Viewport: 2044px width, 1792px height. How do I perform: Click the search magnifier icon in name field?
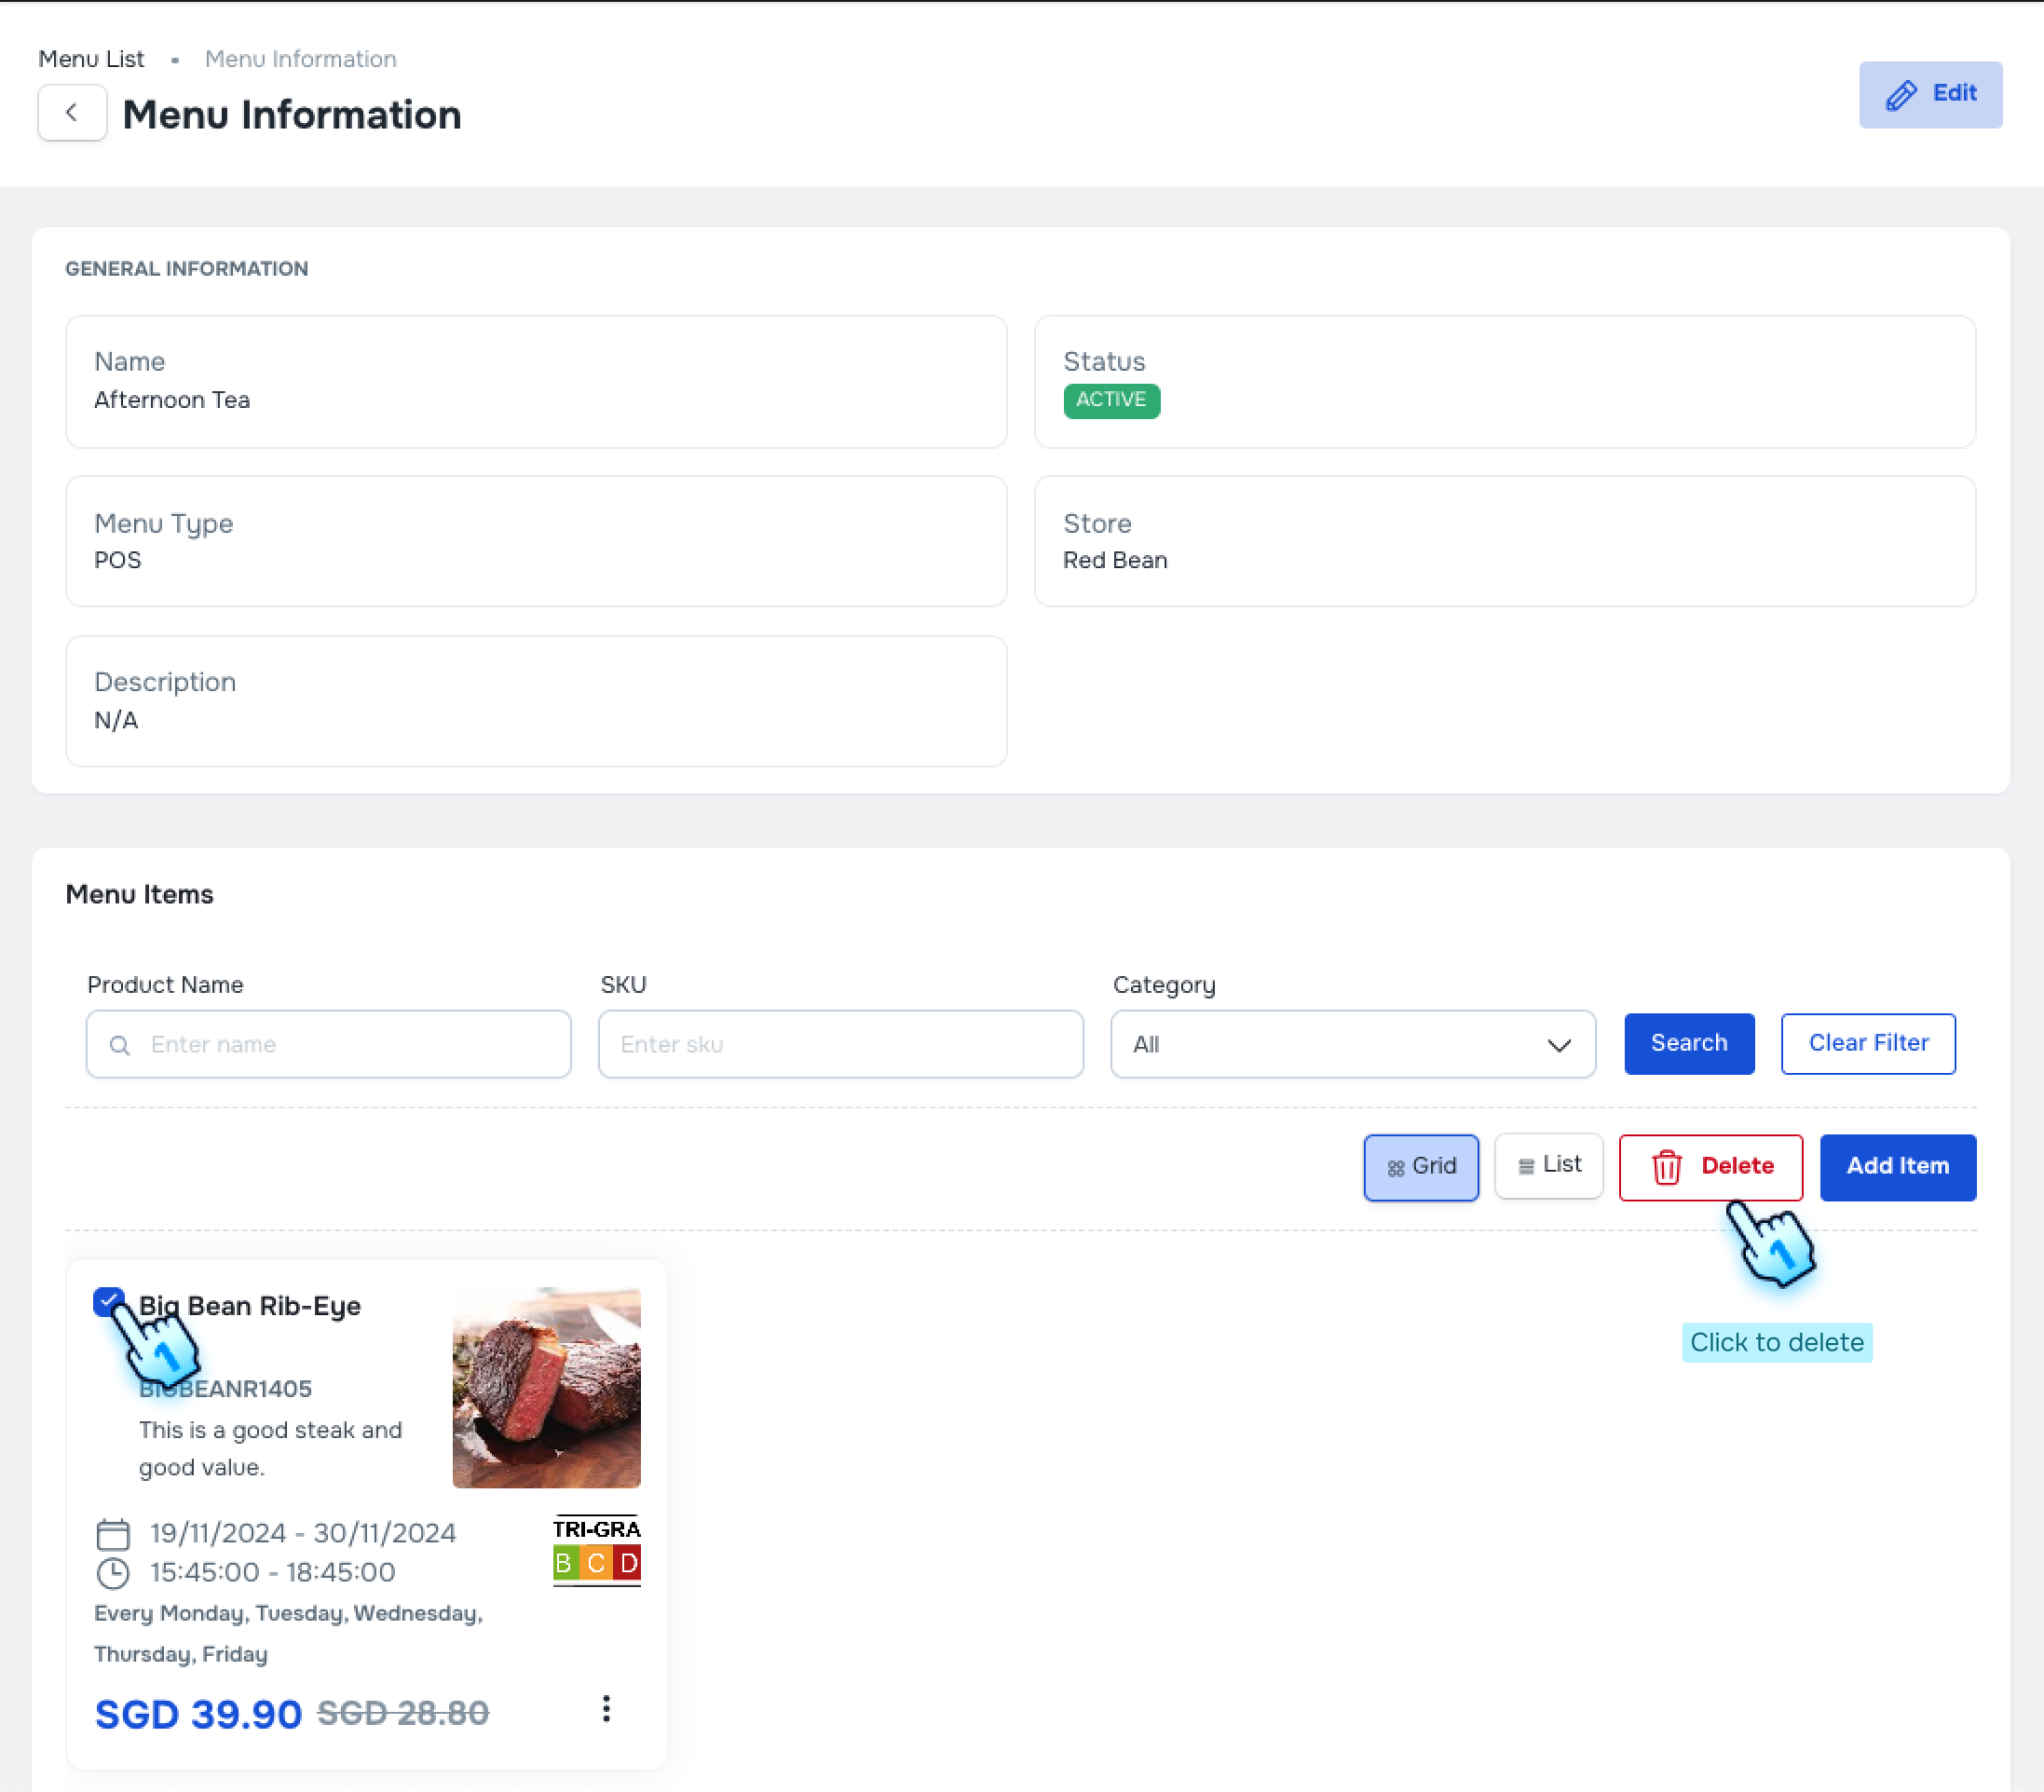click(120, 1045)
